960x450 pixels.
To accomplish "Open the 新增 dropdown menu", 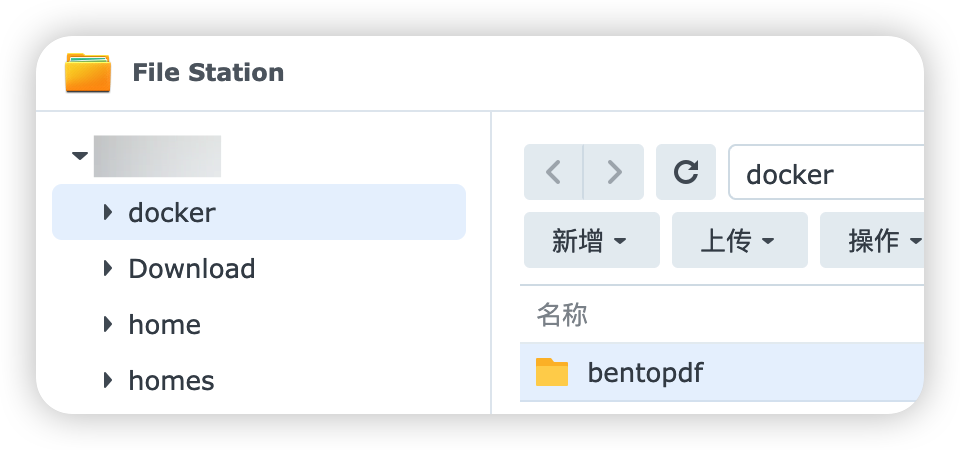I will [x=591, y=240].
